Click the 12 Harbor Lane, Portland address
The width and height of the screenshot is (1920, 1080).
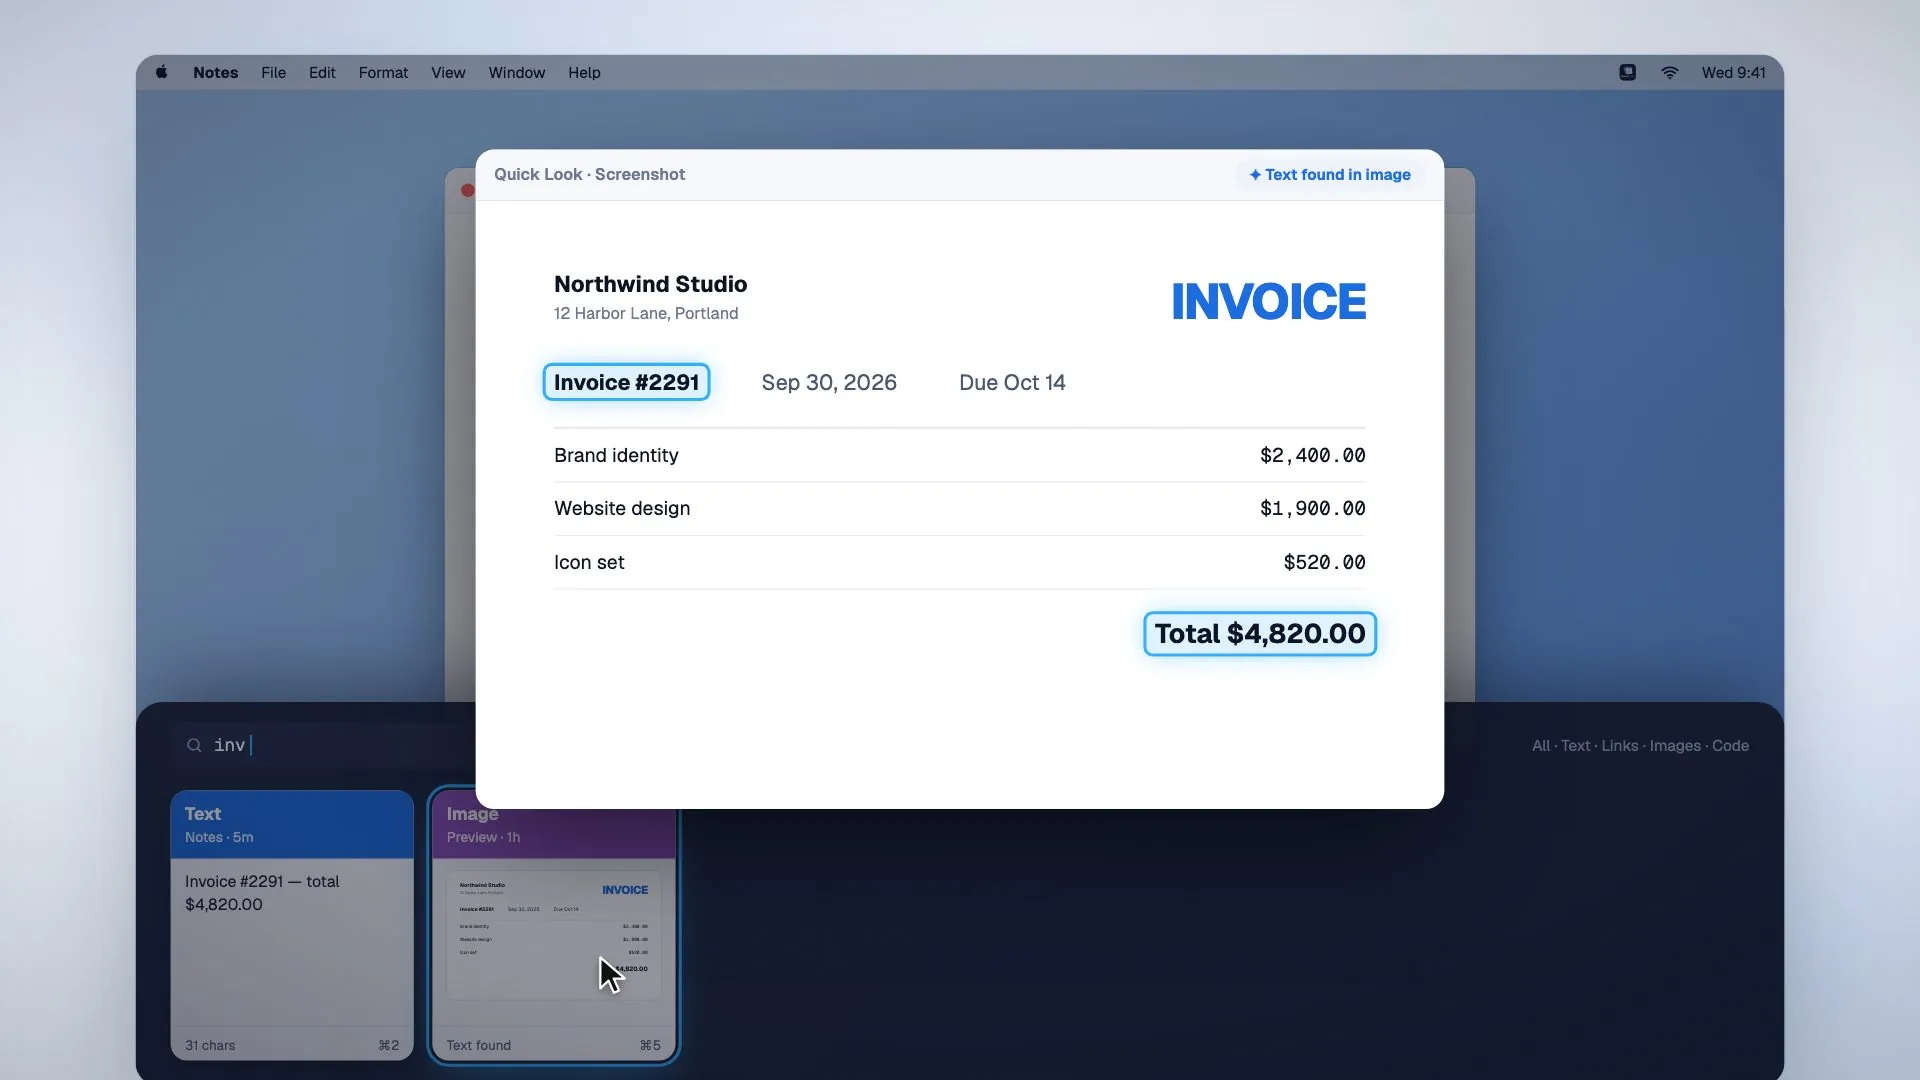(646, 313)
